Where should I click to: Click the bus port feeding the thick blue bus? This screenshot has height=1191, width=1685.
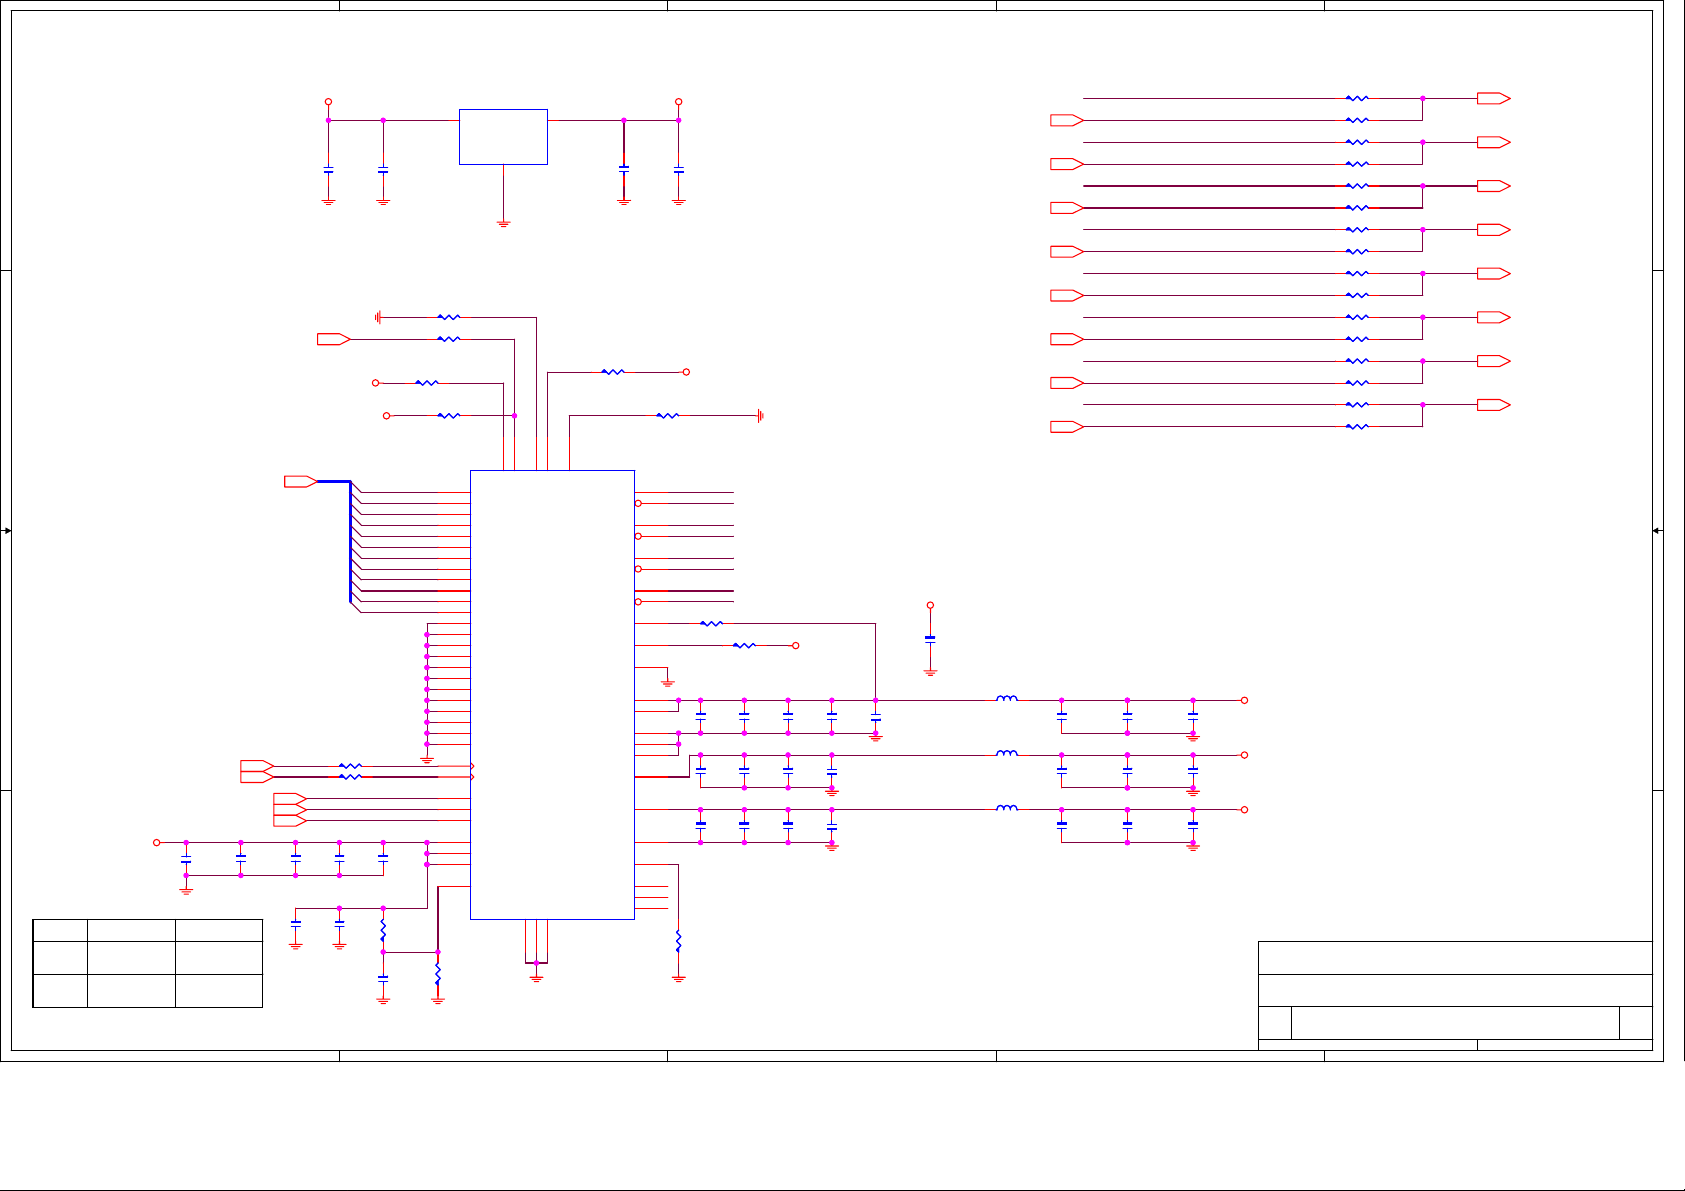(300, 482)
